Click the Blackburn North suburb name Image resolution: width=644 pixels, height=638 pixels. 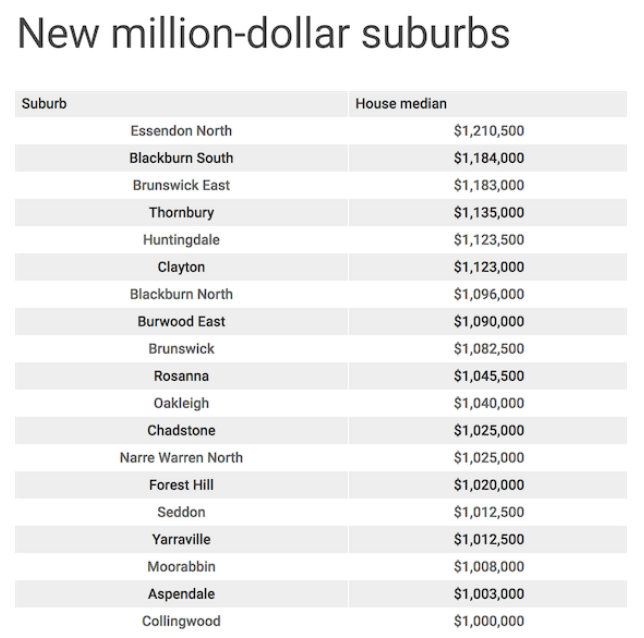point(181,294)
